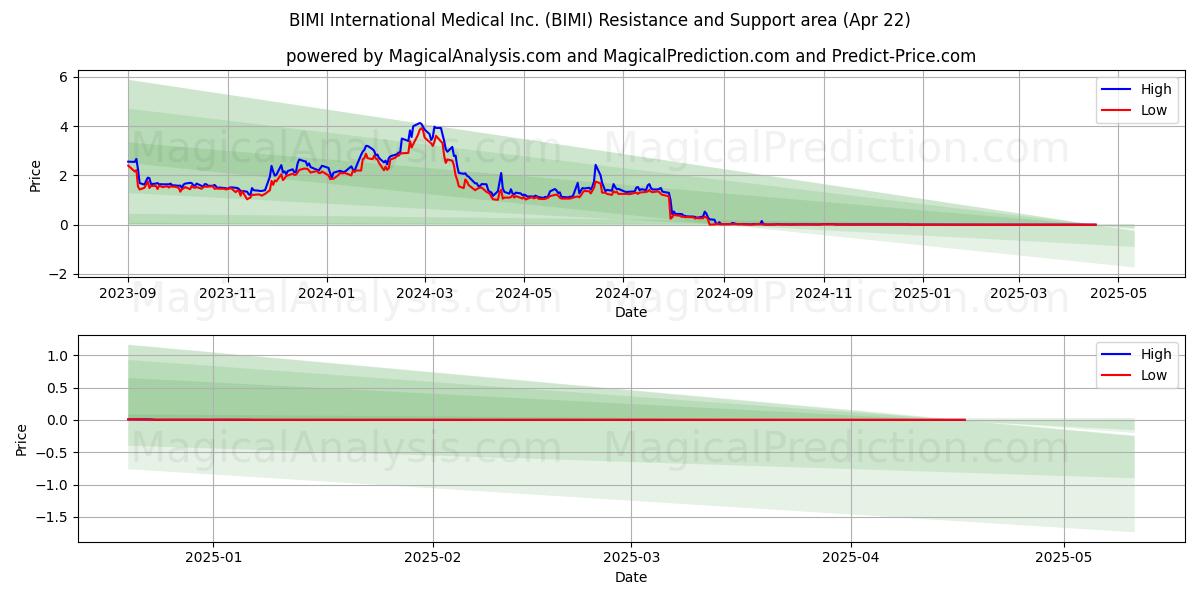Click the '1.0' y-axis tick on the lower chart

tap(56, 355)
